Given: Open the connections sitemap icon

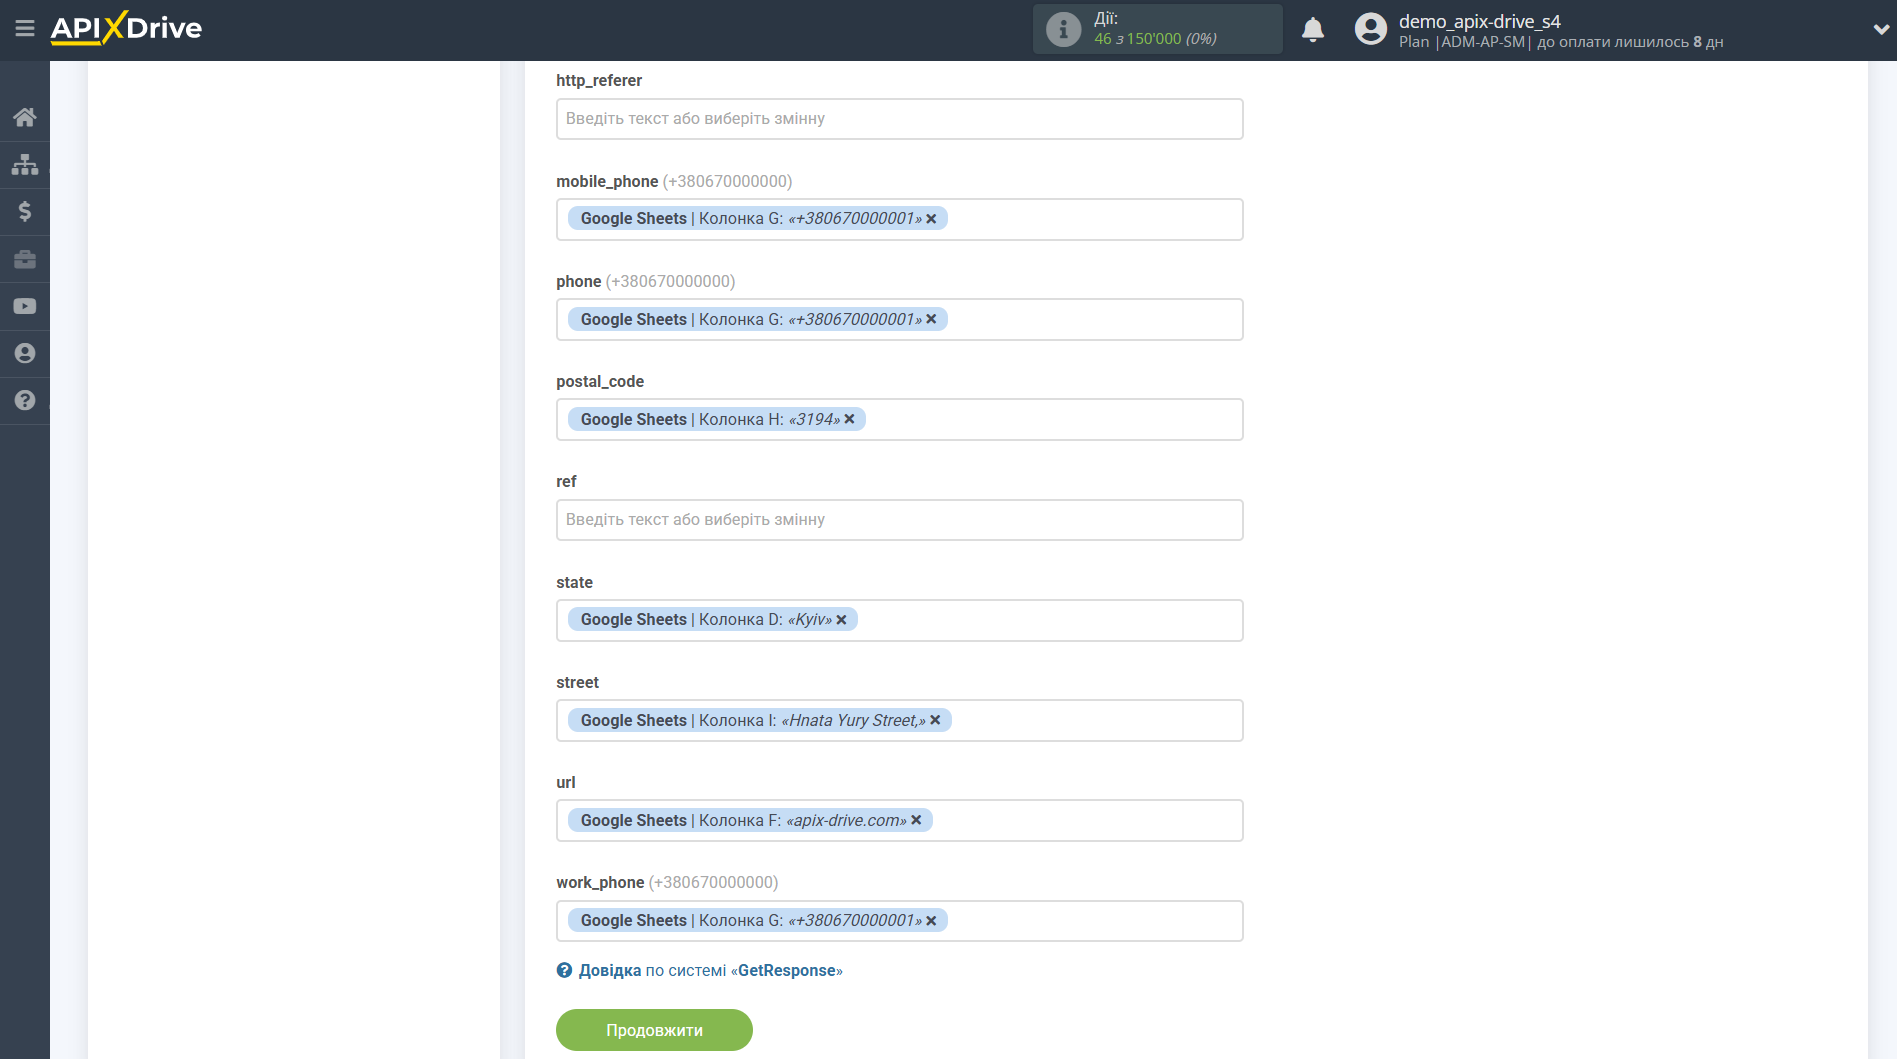Looking at the screenshot, I should click(25, 164).
